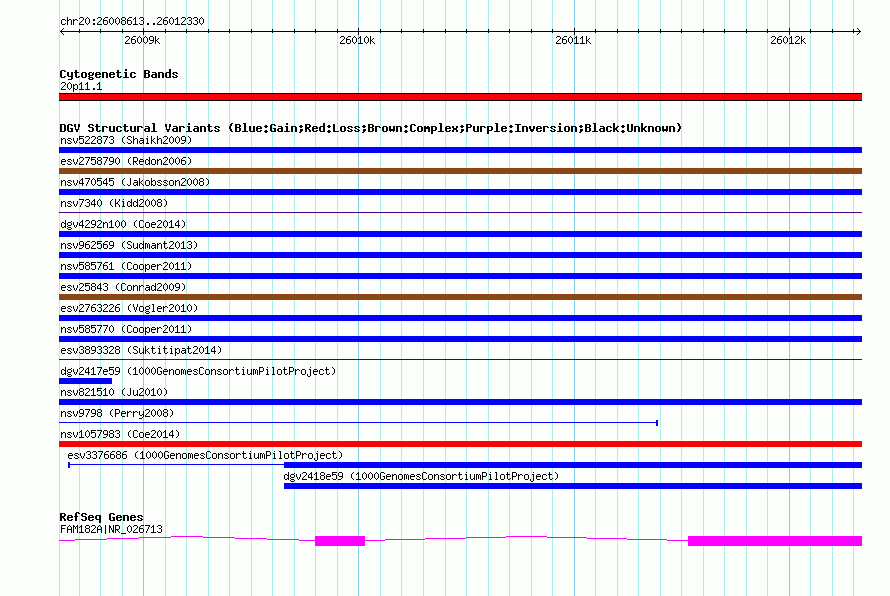Click esv2763226 (Vogler2010) label

pyautogui.click(x=129, y=308)
